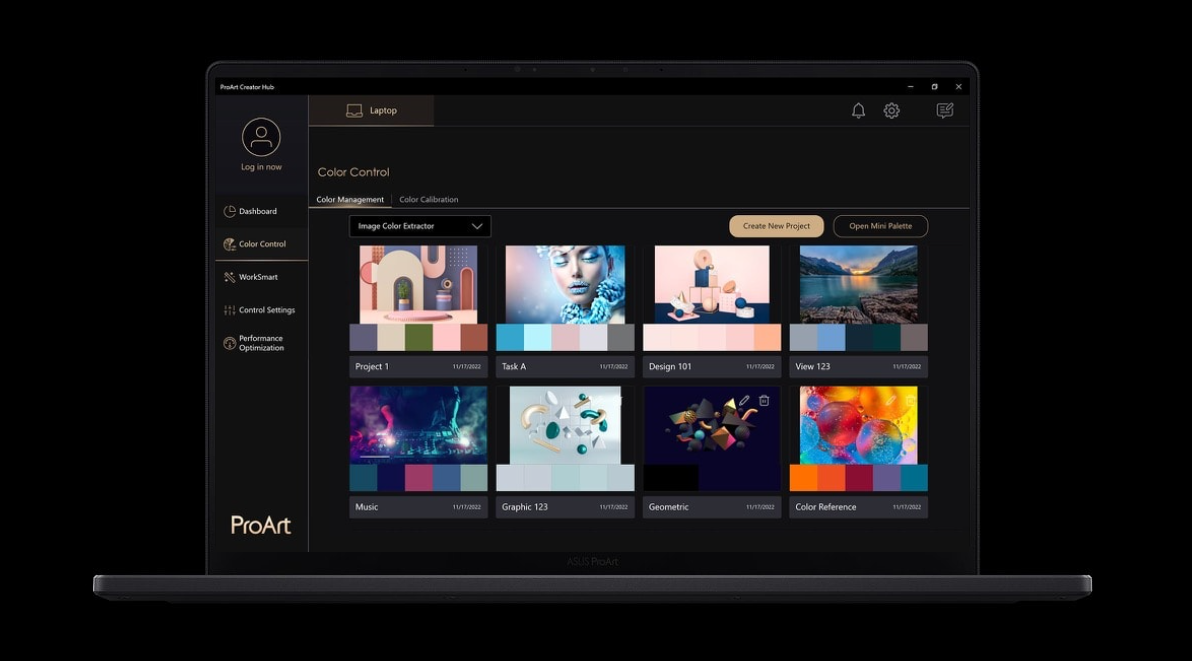
Task: Pick the olive green swatch in Project 1
Action: tap(418, 338)
